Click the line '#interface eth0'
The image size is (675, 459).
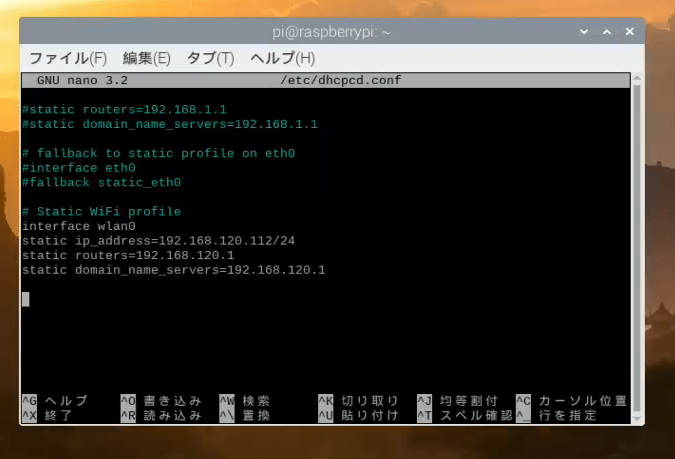coord(79,168)
